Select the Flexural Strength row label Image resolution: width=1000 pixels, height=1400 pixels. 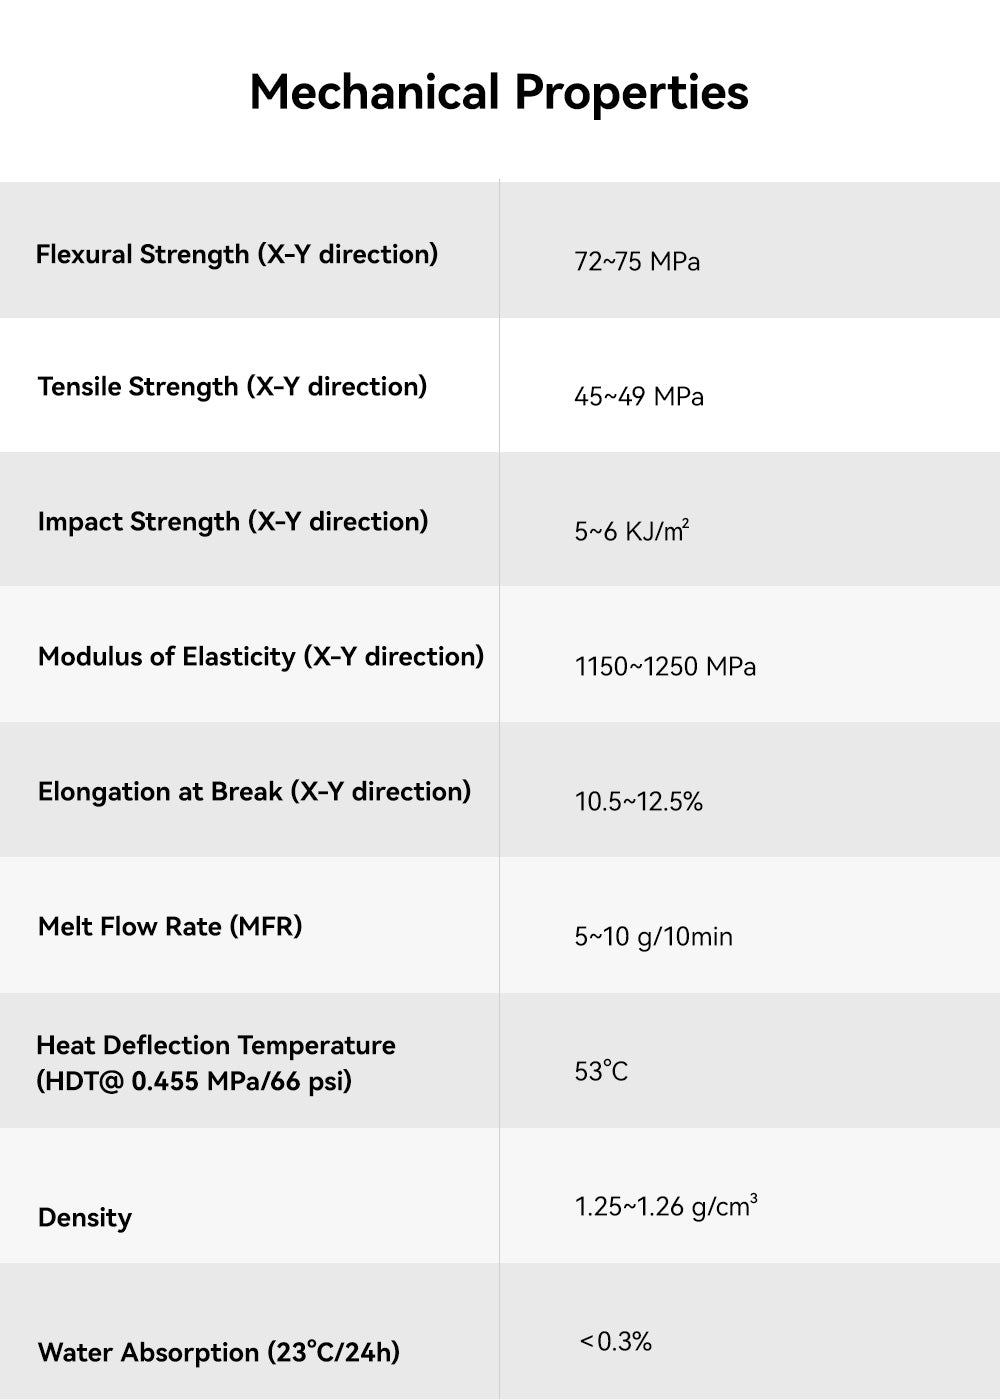pos(237,254)
